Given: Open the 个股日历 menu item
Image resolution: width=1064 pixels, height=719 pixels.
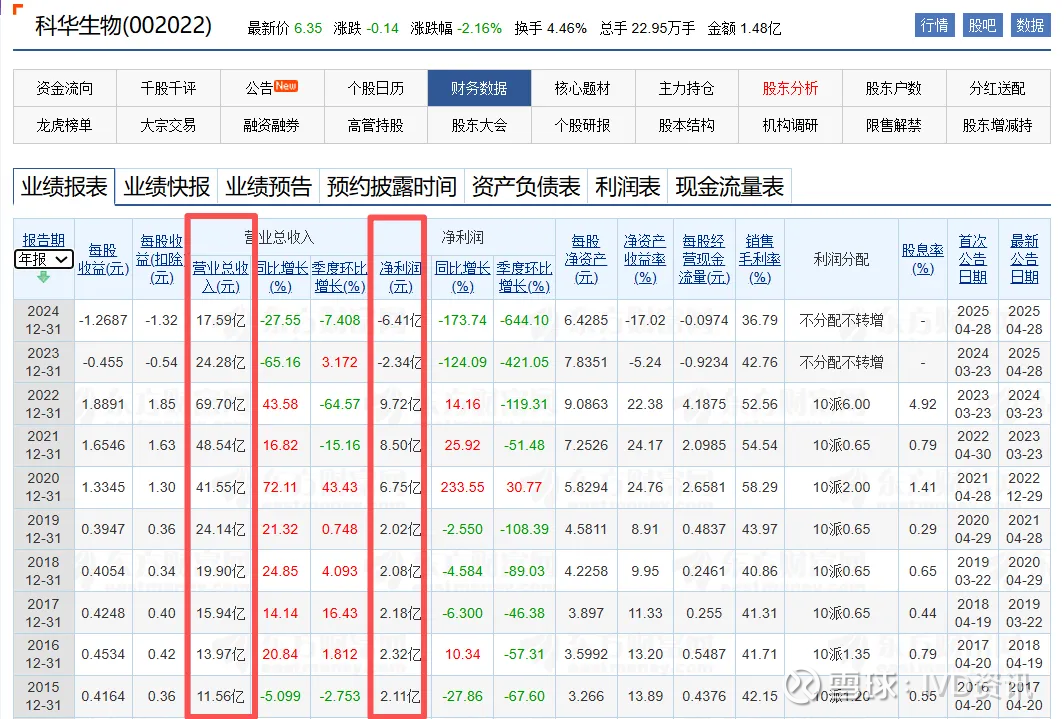Looking at the screenshot, I should (376, 88).
